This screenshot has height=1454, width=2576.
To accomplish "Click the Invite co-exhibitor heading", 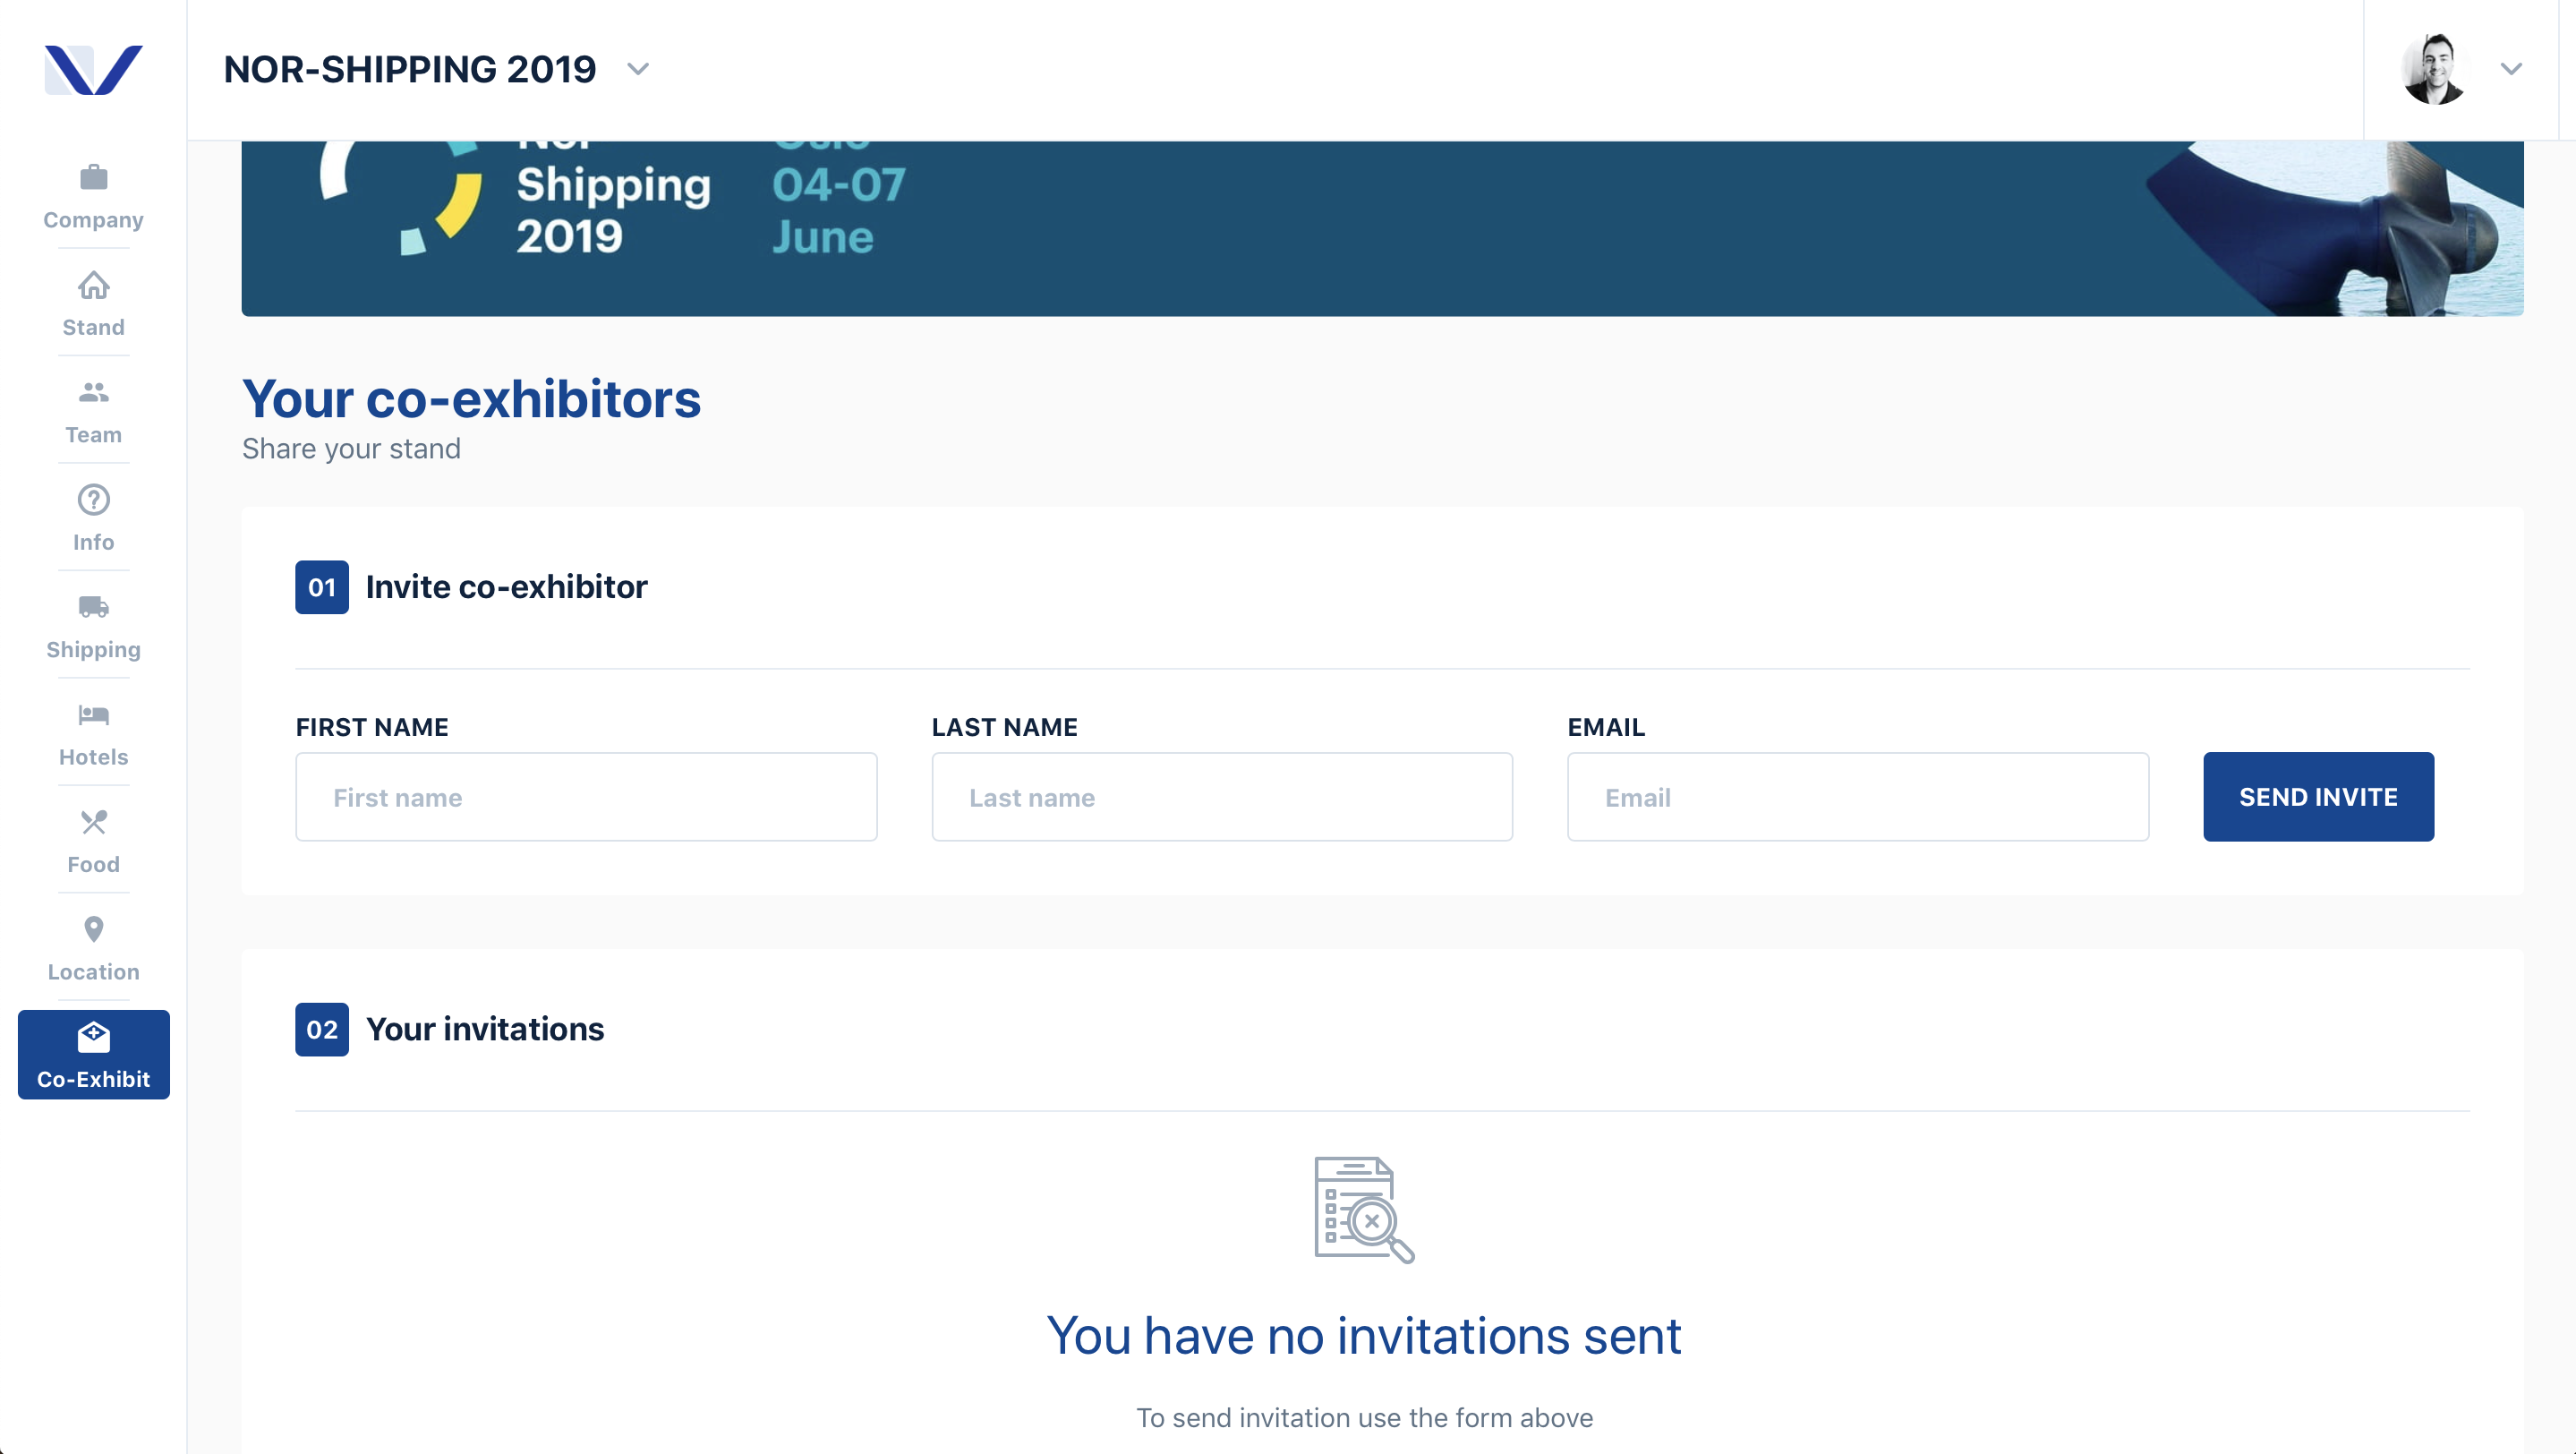I will (506, 587).
